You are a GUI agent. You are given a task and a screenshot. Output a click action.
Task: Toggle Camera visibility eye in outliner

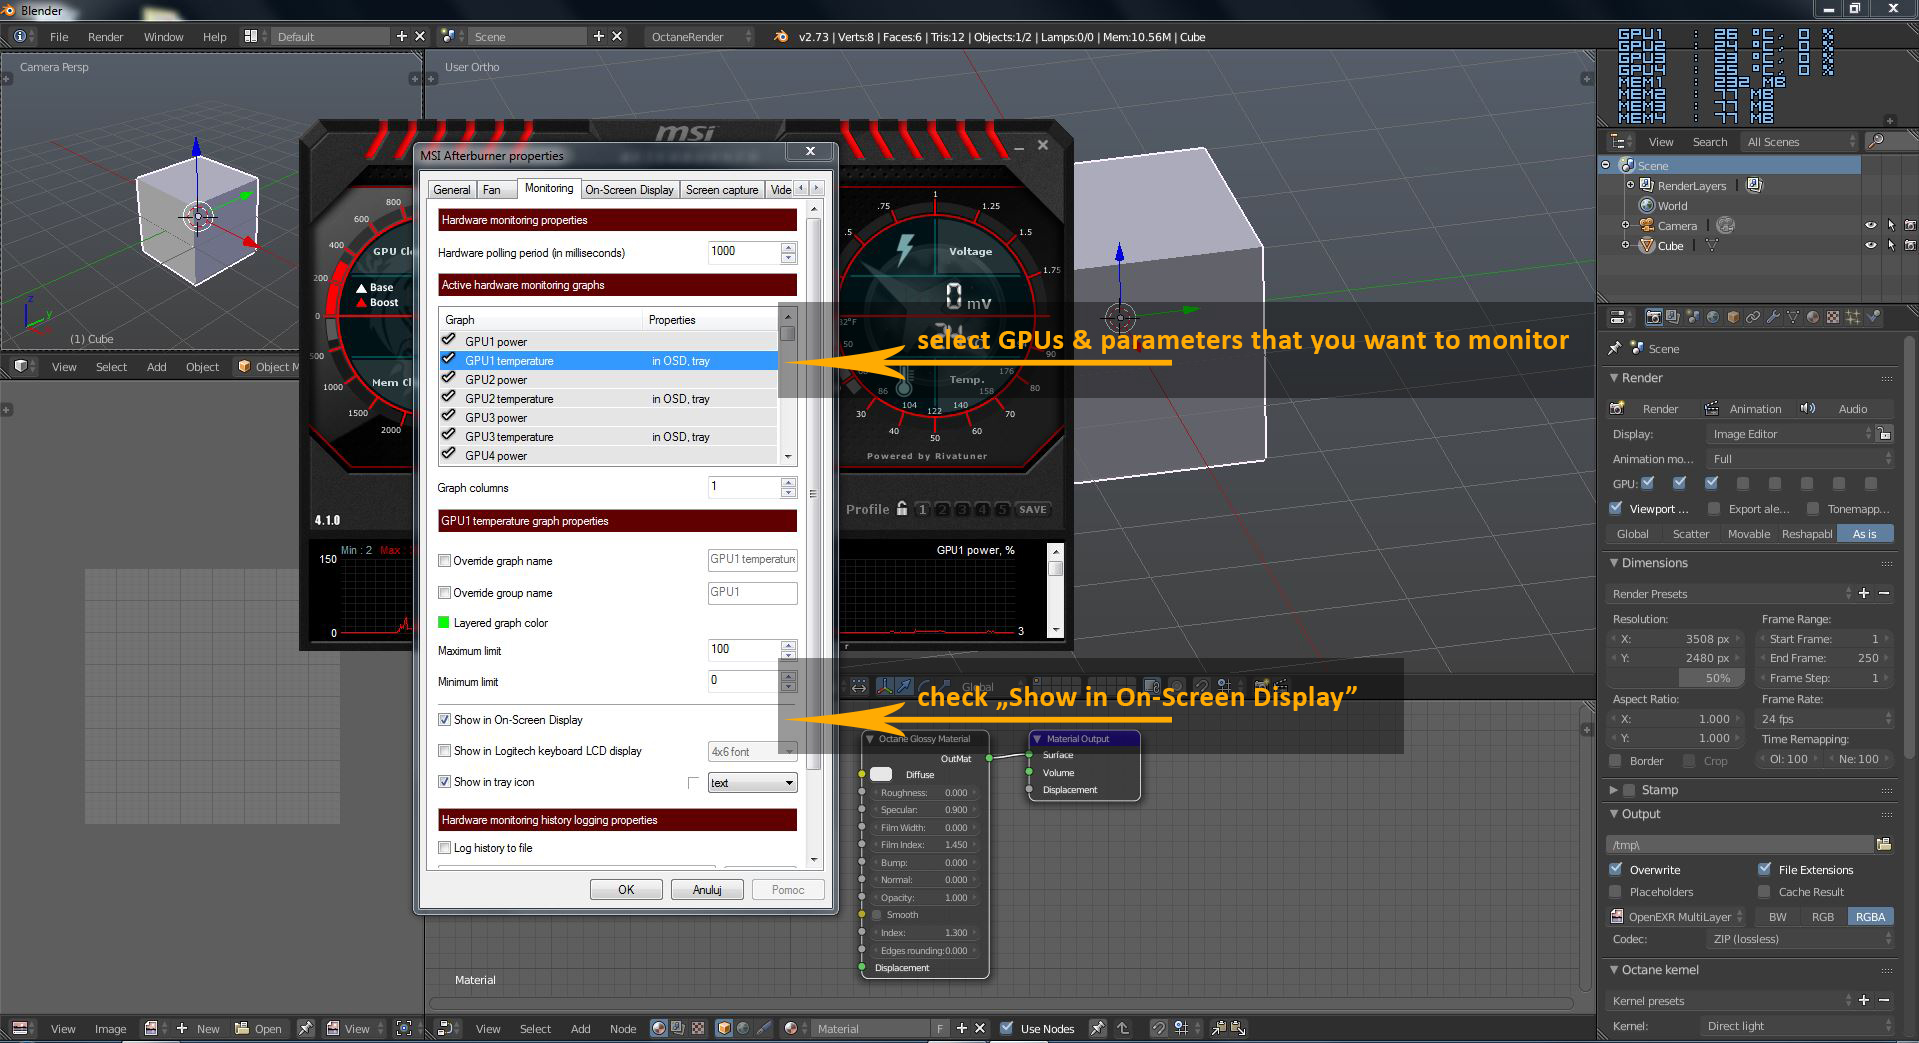click(1870, 225)
